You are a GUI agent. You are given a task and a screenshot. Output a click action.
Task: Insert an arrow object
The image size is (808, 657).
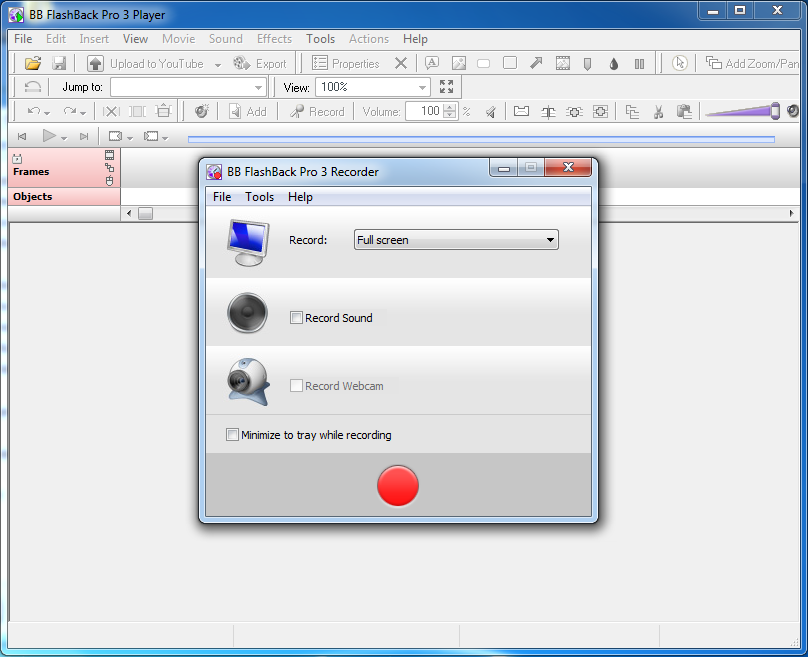pos(536,63)
